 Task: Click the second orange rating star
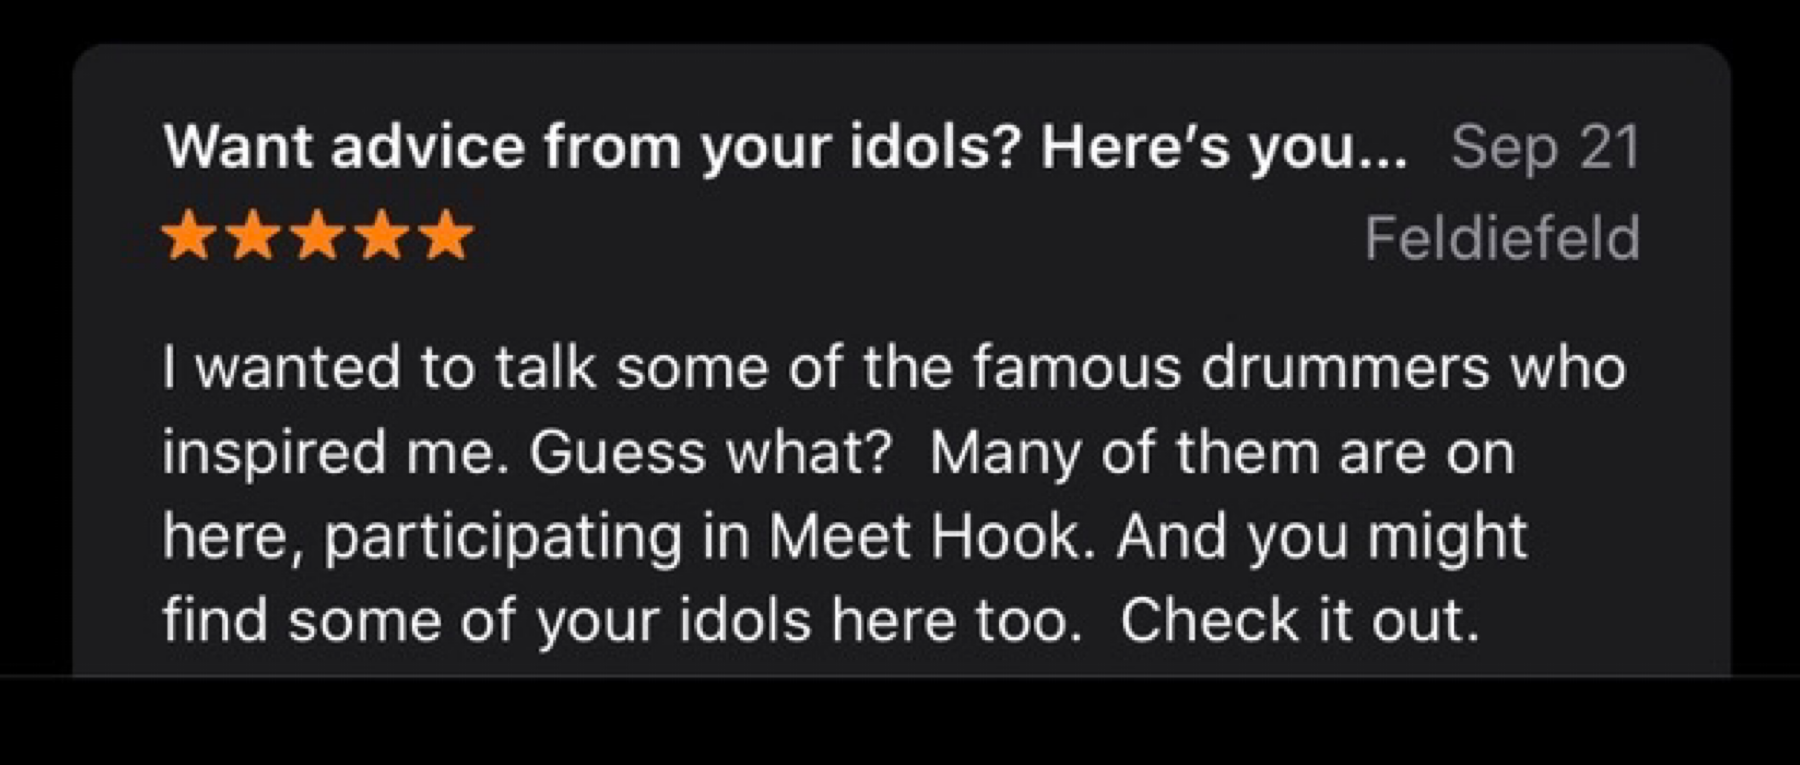[x=252, y=236]
